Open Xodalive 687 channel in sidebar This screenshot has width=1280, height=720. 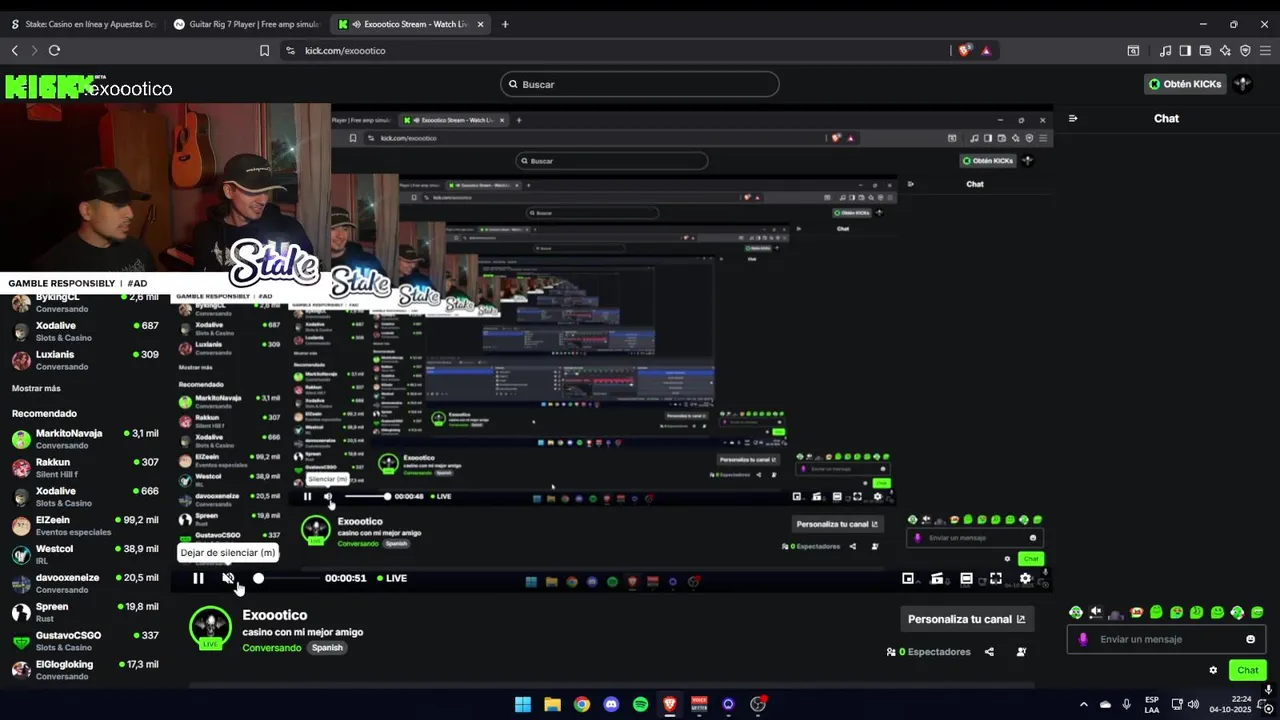(85, 331)
